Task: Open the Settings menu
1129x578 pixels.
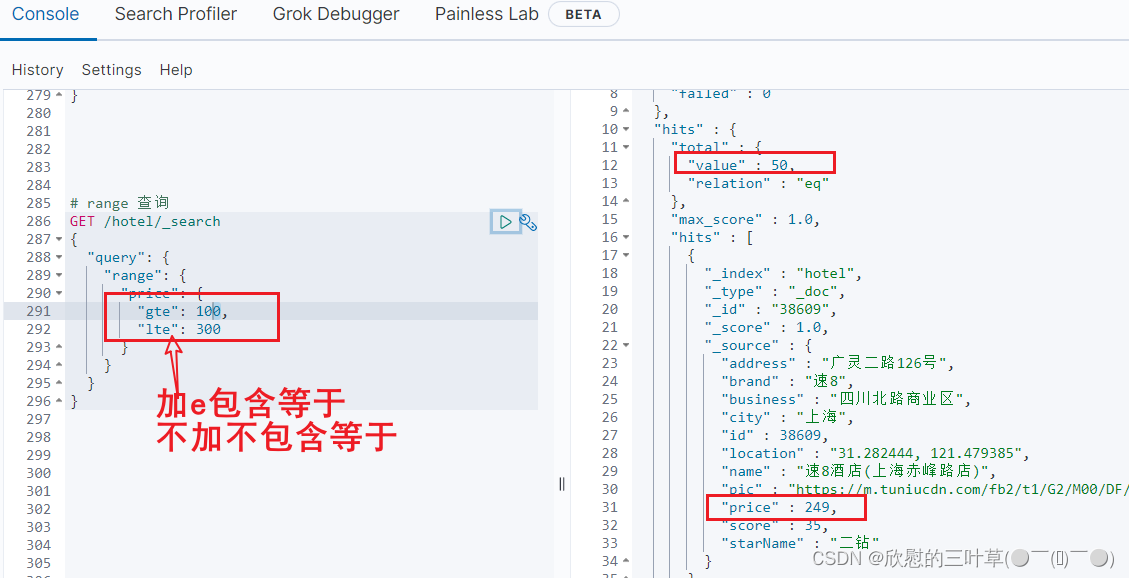Action: pyautogui.click(x=111, y=69)
